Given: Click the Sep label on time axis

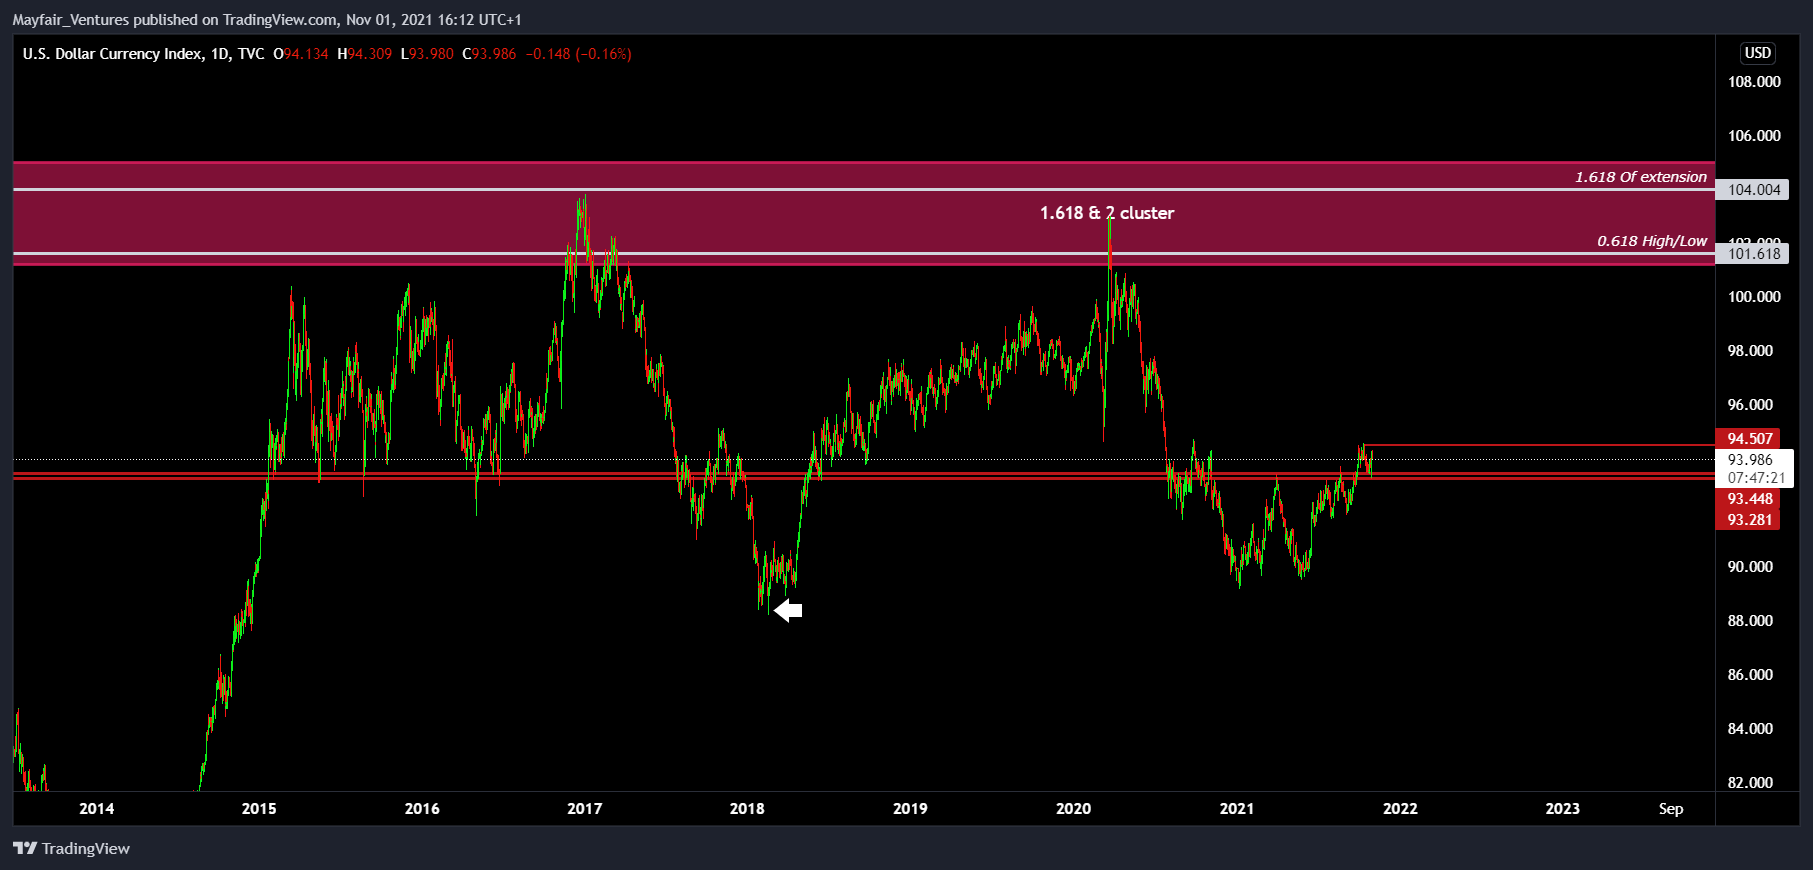Looking at the screenshot, I should tap(1671, 808).
